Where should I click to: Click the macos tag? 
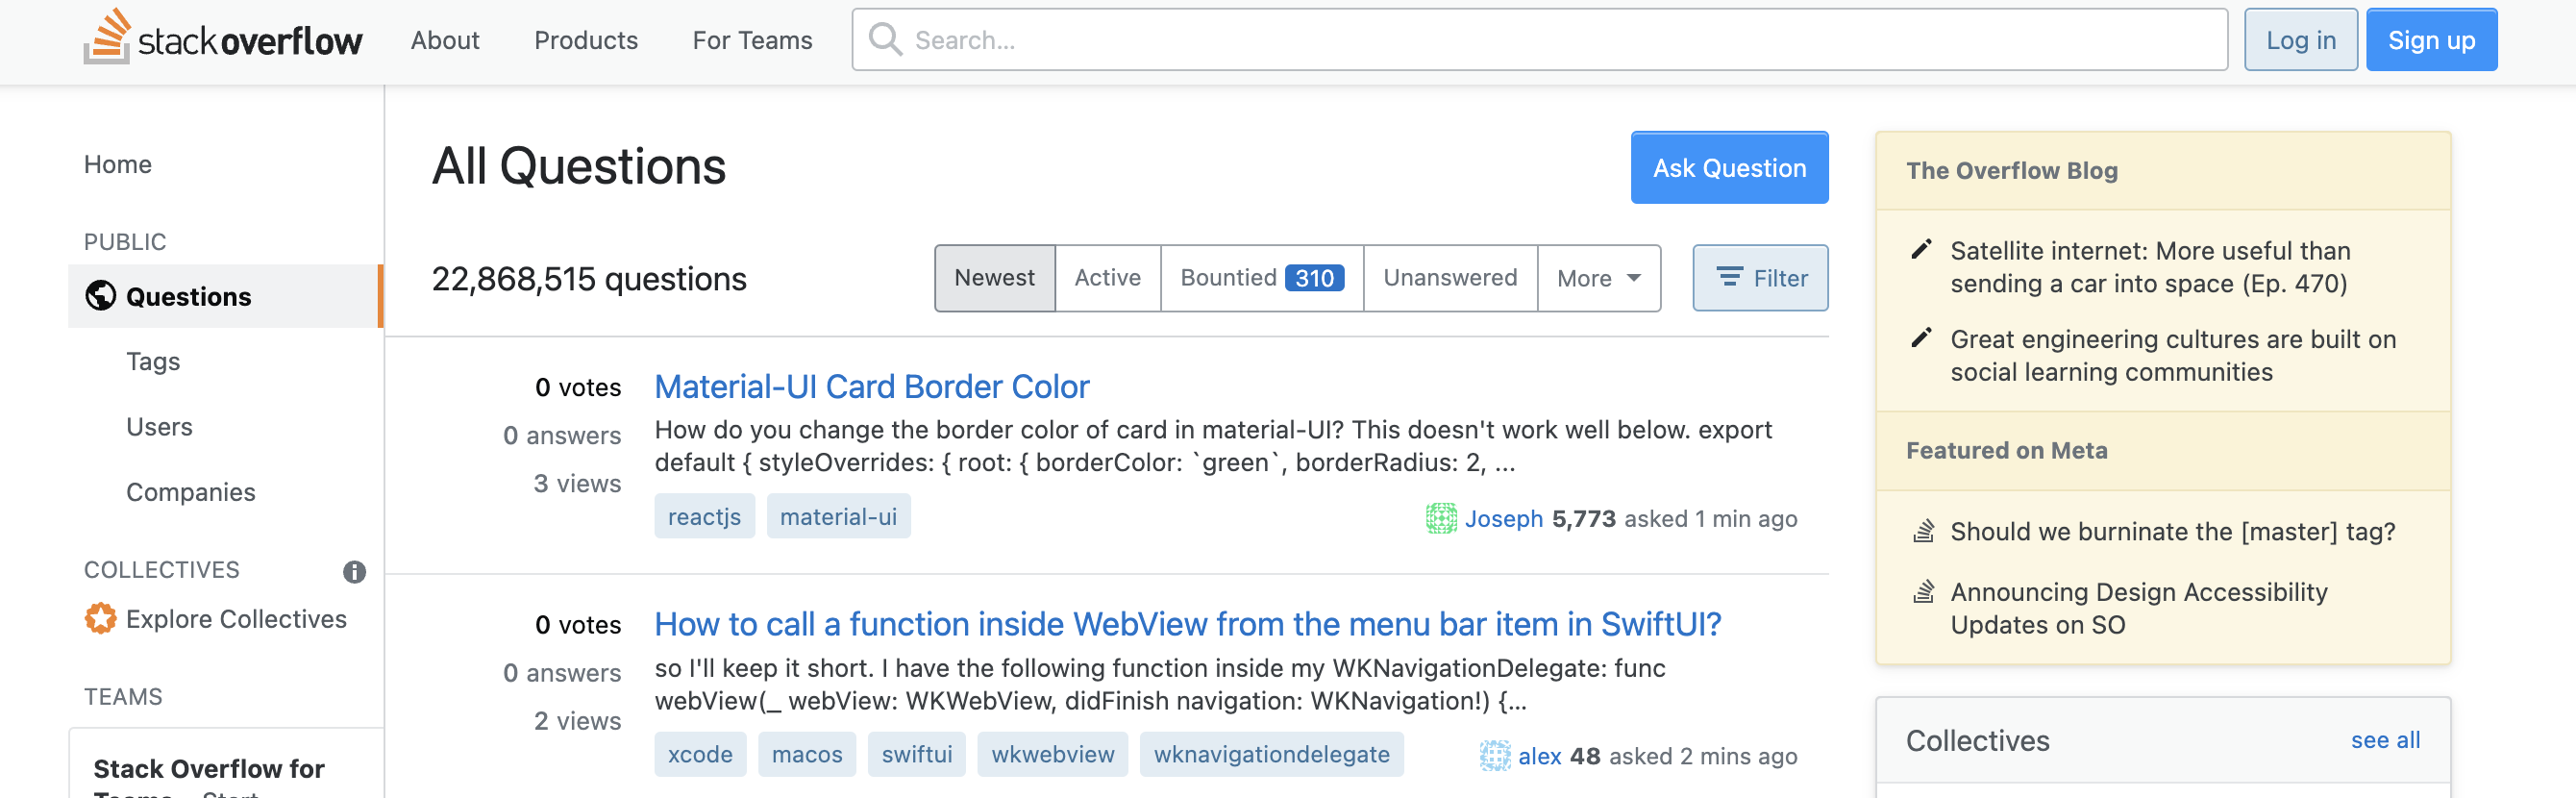807,754
